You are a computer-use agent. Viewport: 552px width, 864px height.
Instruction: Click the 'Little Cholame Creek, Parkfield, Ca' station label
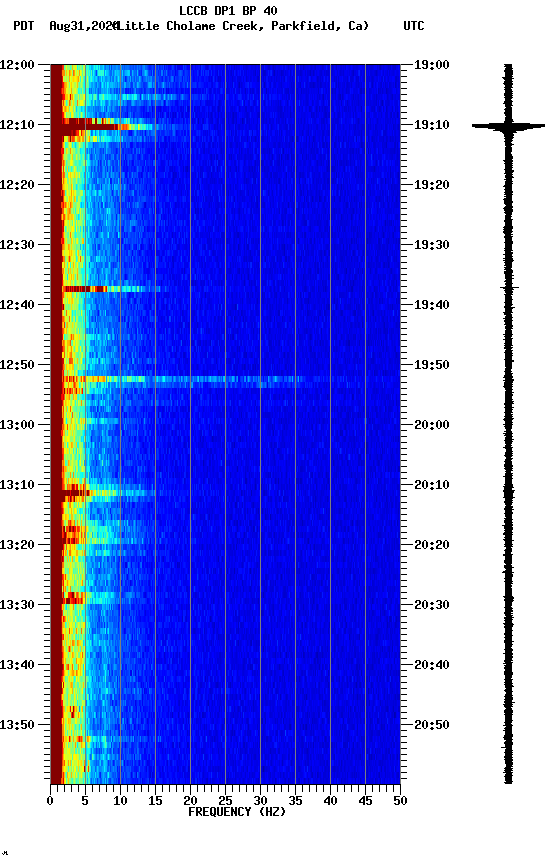point(243,26)
